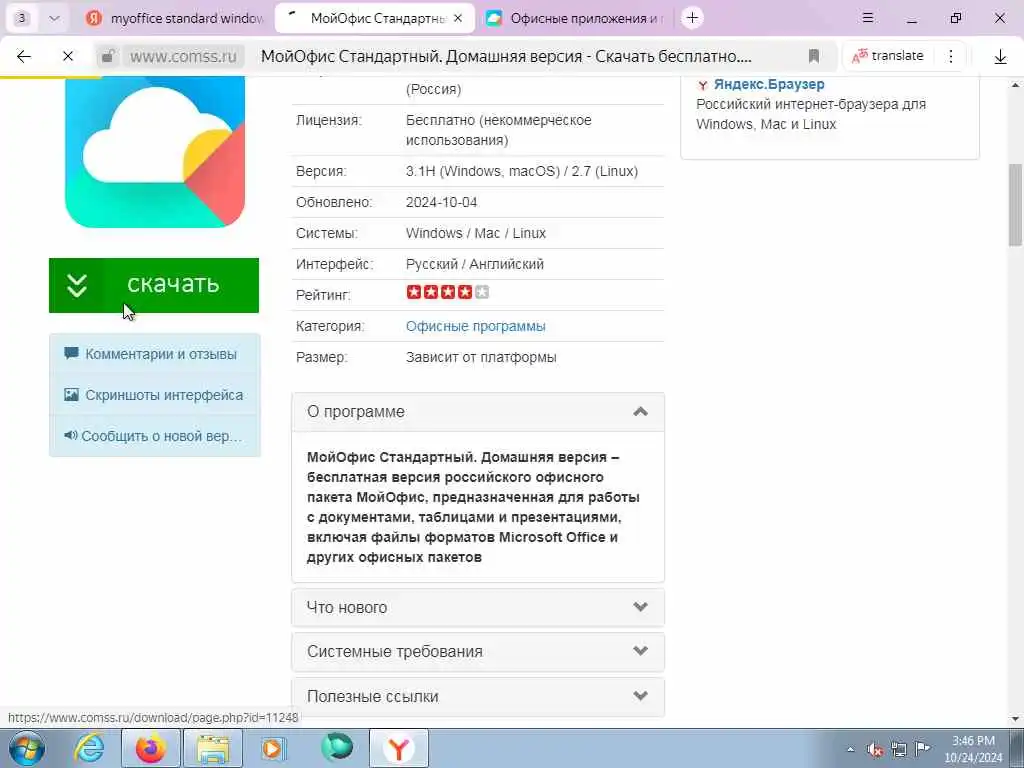Click the muted volume tray icon

click(x=875, y=750)
